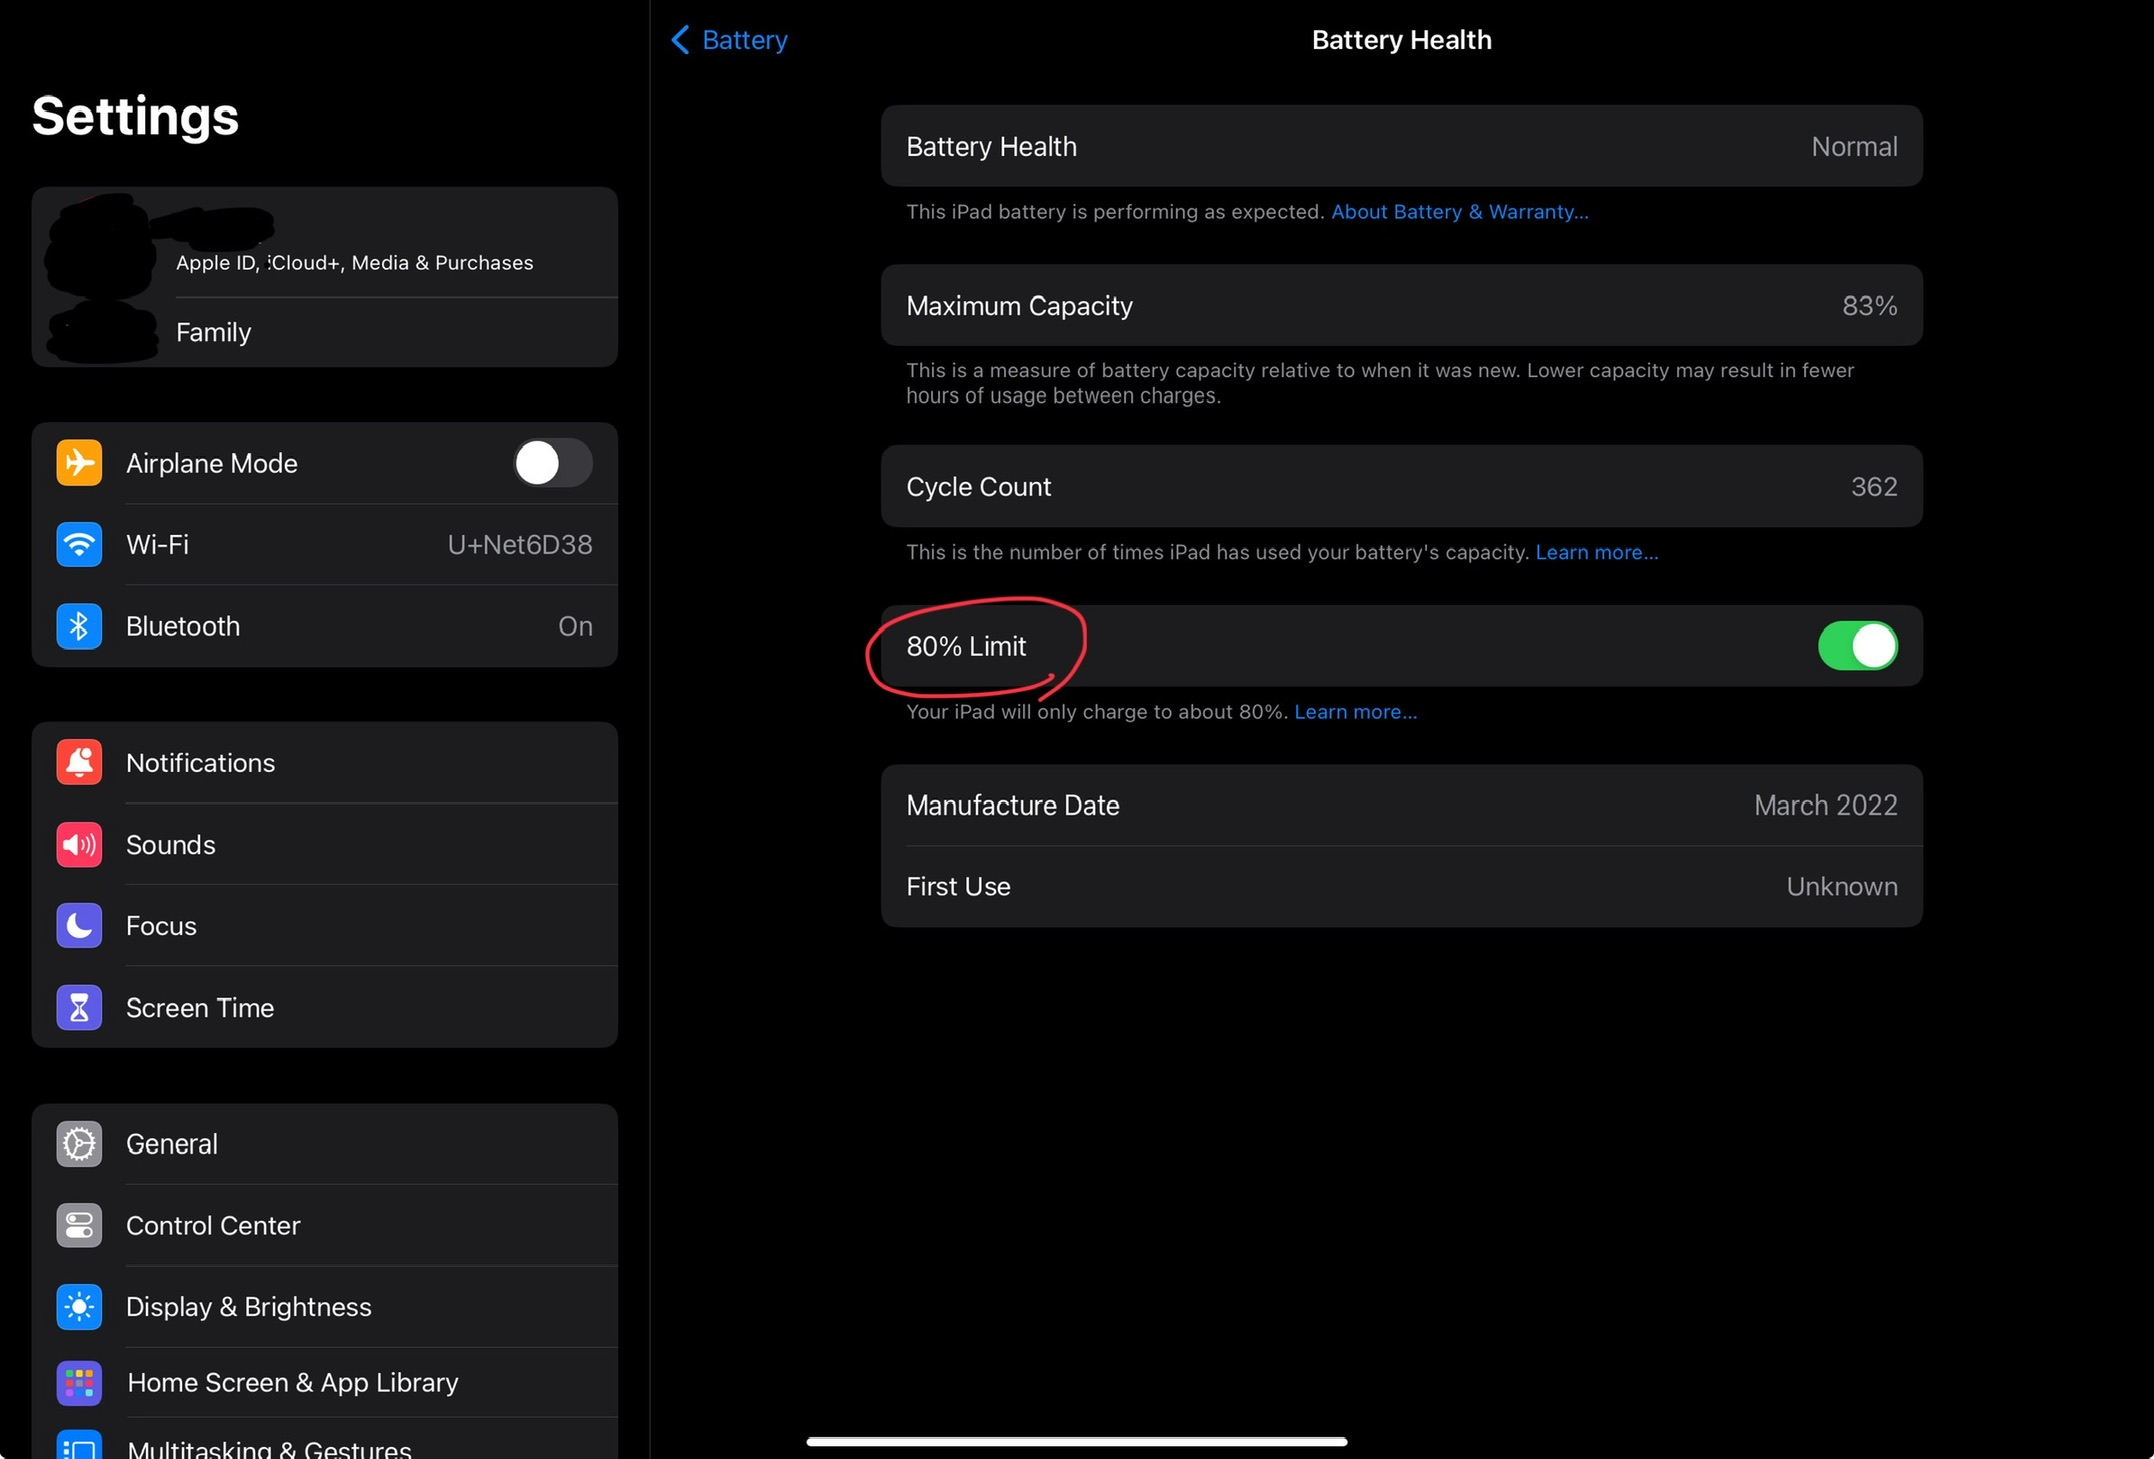Tap the Bluetooth icon in sidebar
The width and height of the screenshot is (2154, 1459).
[x=79, y=626]
